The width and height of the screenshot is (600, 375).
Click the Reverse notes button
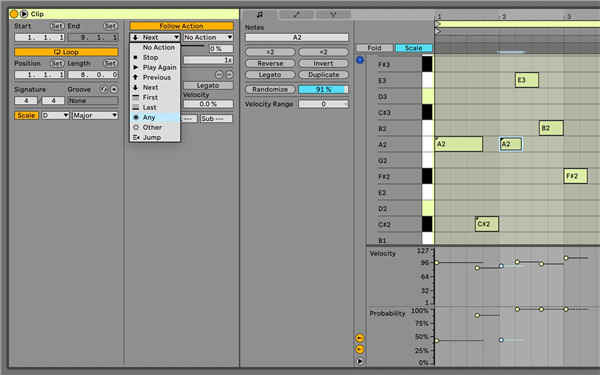(270, 63)
